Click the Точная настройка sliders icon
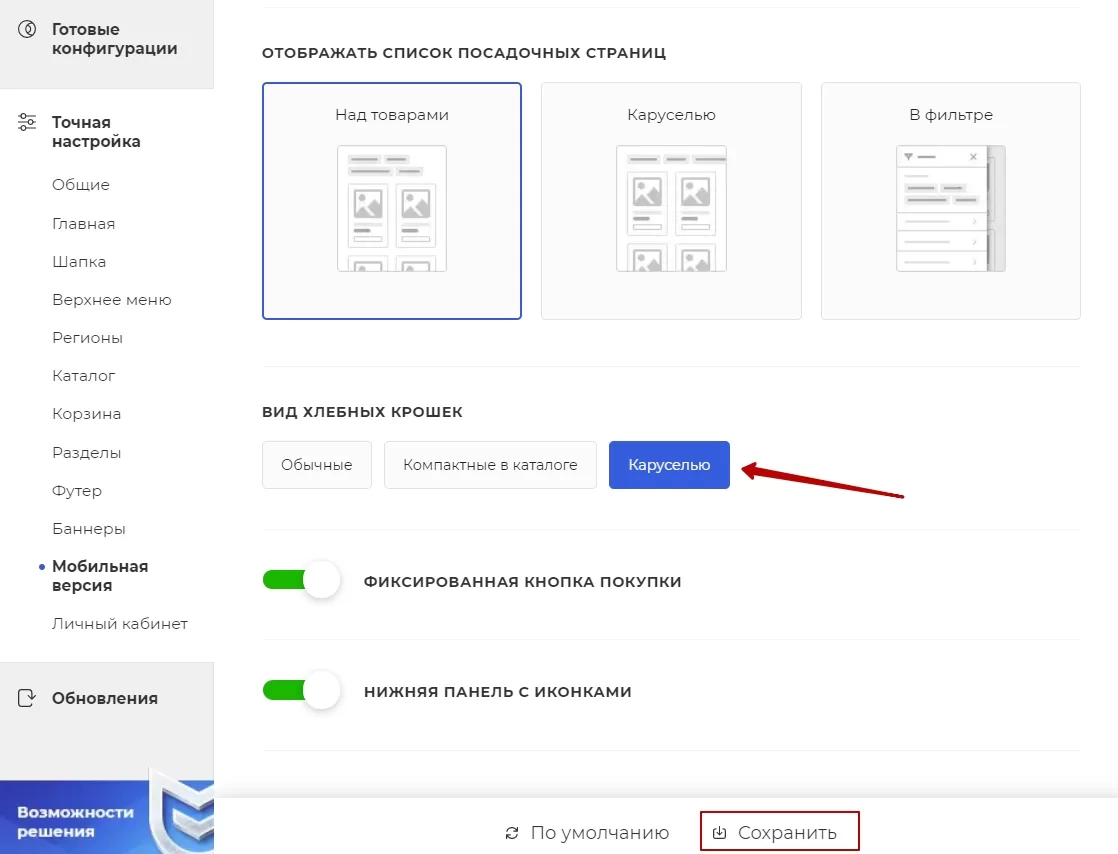The height and width of the screenshot is (854, 1118). pyautogui.click(x=27, y=122)
